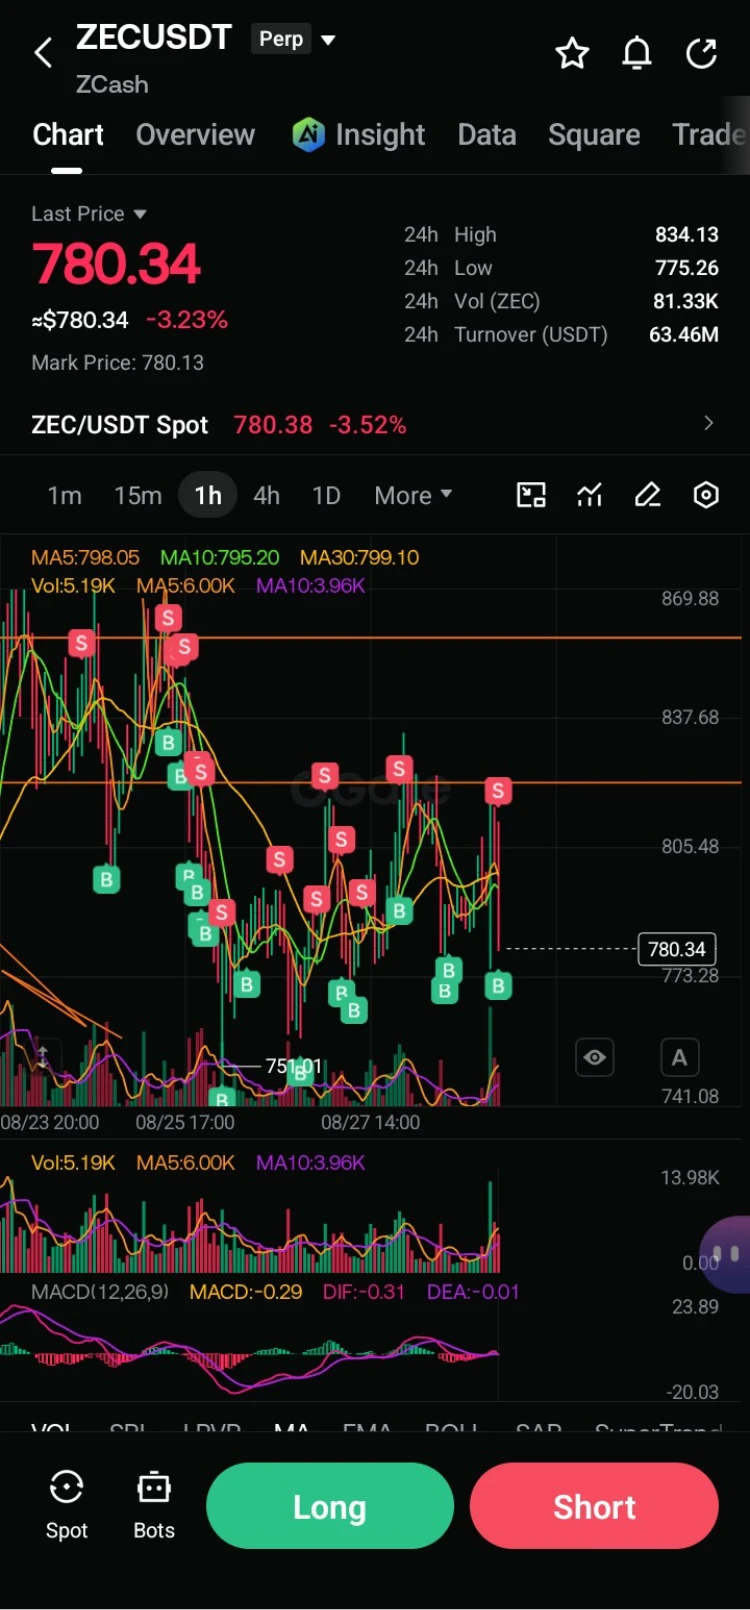The image size is (750, 1610).
Task: Tap the big red 780.34 last price
Action: pos(117,265)
